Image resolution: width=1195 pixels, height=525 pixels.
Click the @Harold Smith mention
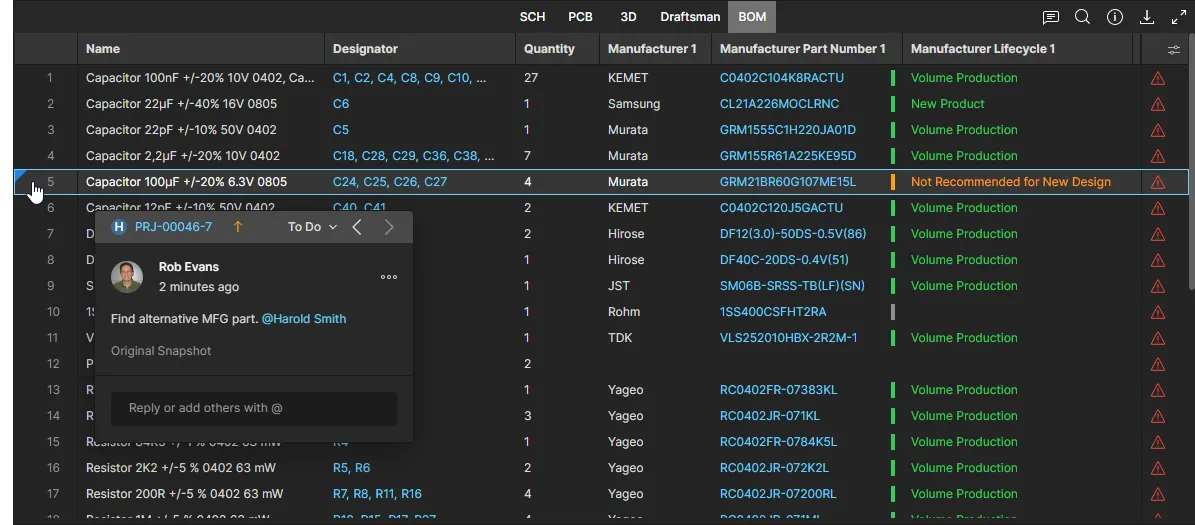click(304, 319)
